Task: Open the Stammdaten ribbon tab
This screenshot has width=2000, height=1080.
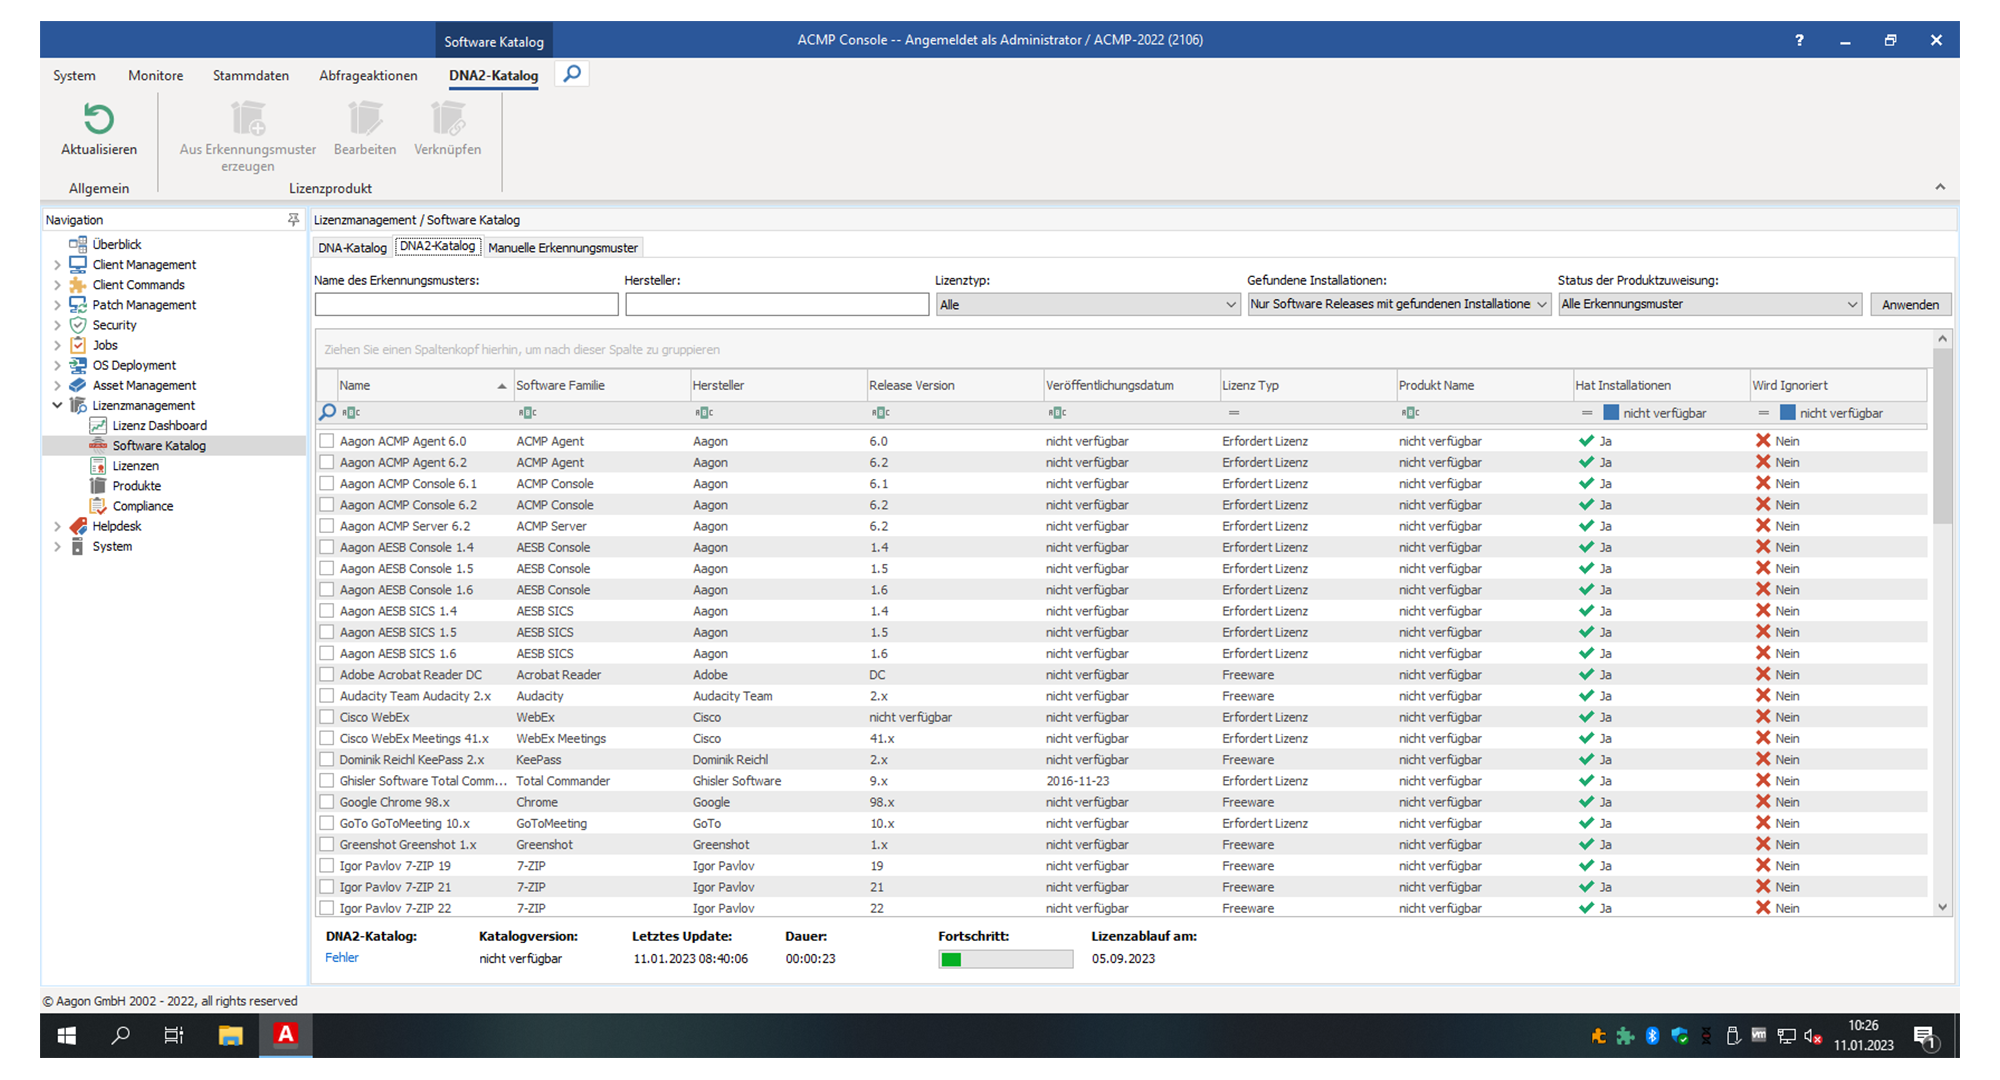Action: point(250,75)
